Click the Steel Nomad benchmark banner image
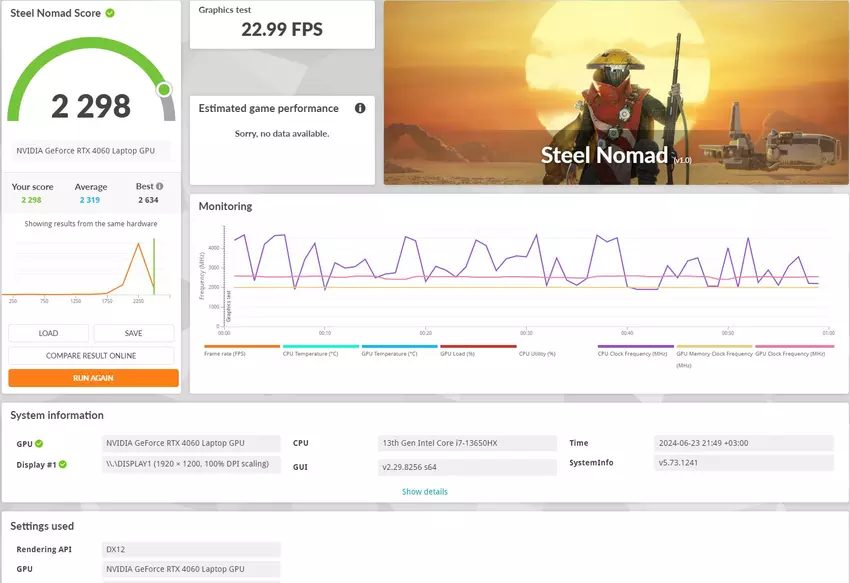Viewport: 850px width, 583px height. tap(616, 92)
